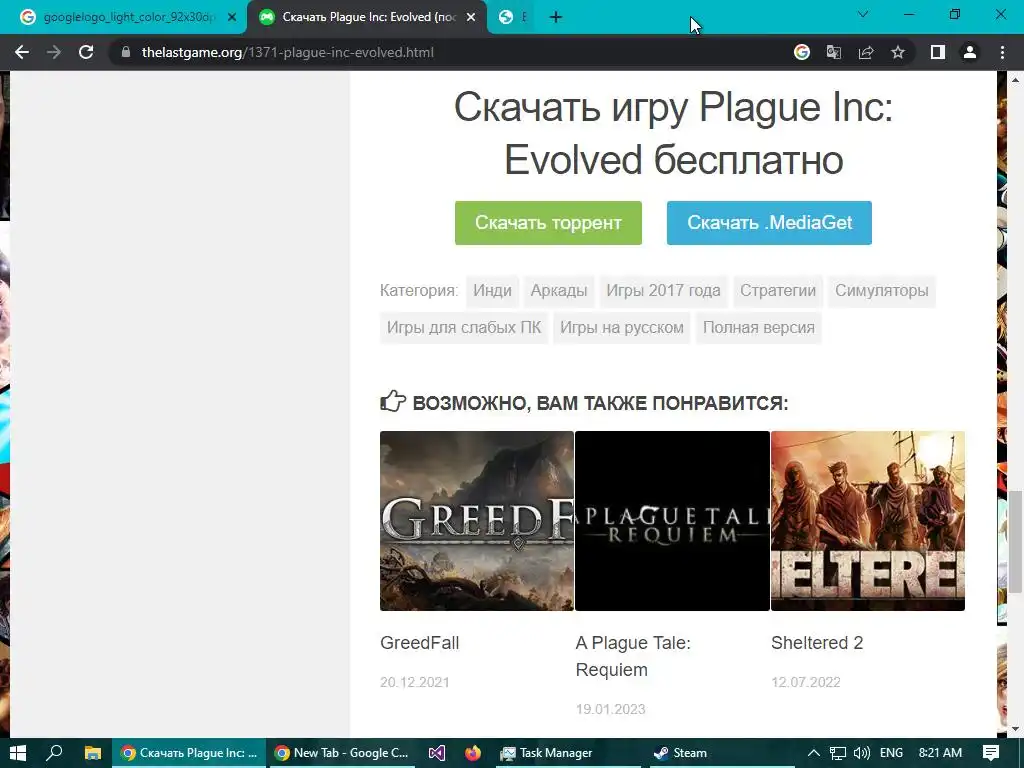
Task: Open the Sheltered 2 cover thumbnail
Action: [x=868, y=520]
